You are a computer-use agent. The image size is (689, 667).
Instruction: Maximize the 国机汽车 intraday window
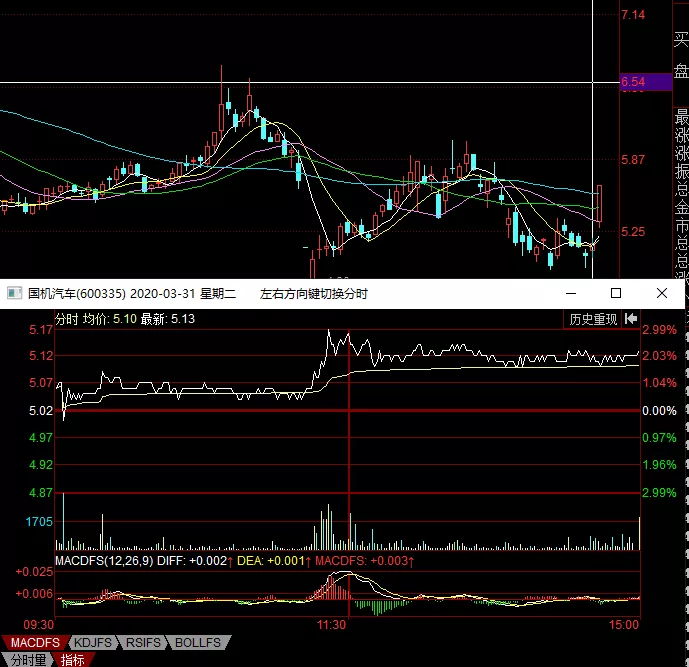coord(616,293)
